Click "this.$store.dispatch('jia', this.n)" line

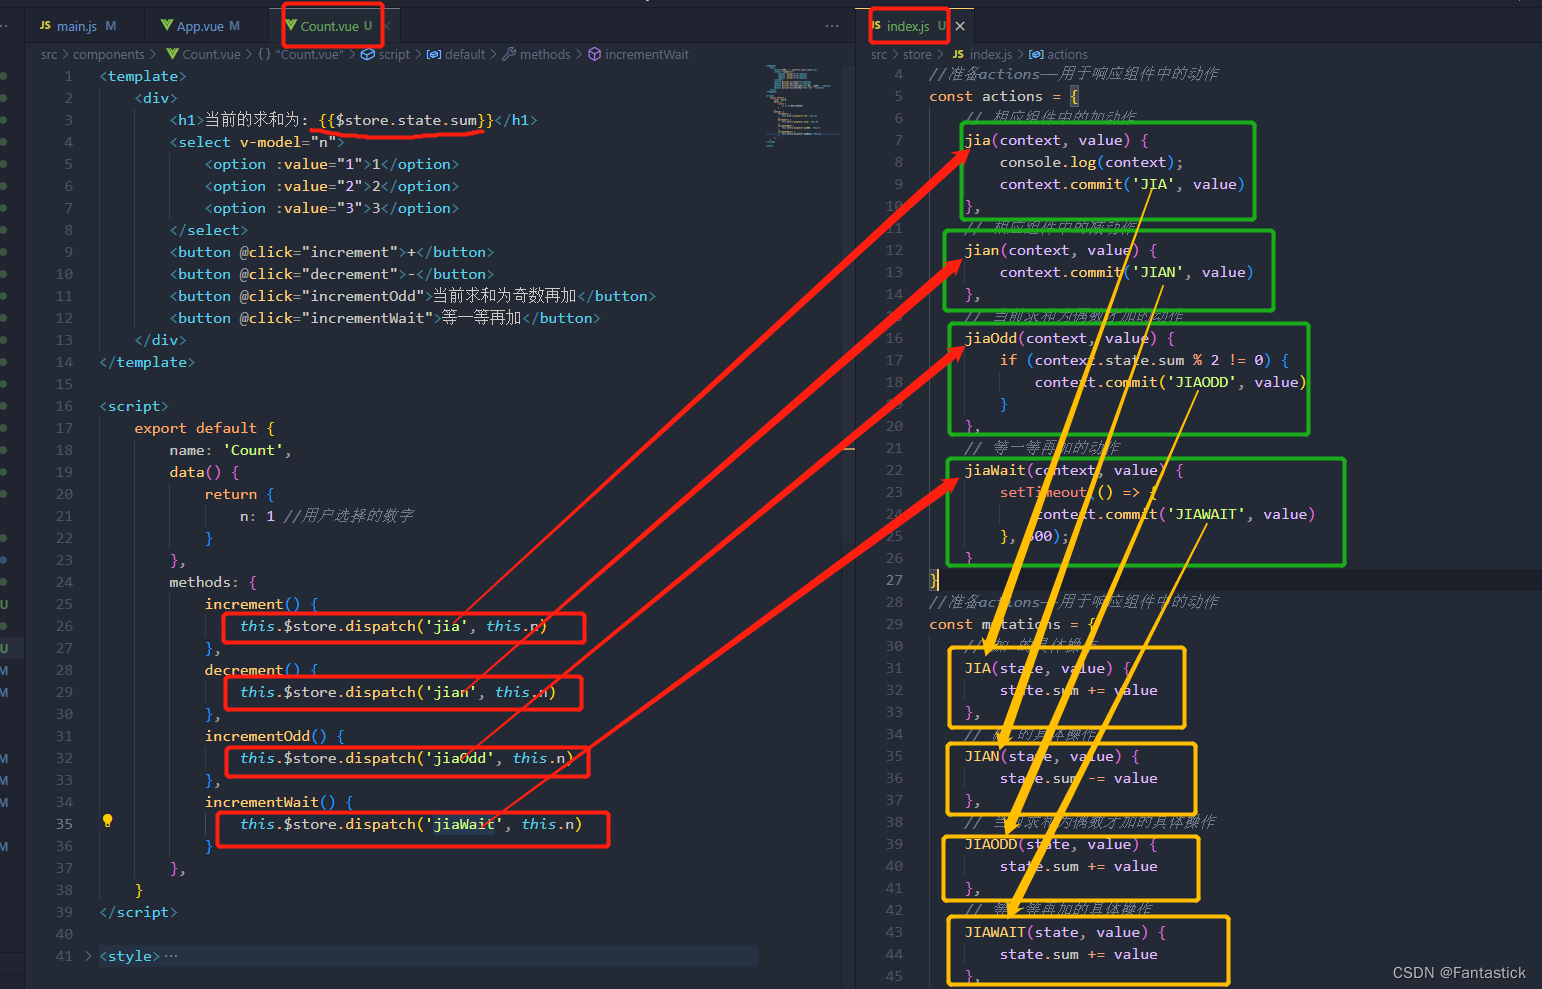pyautogui.click(x=393, y=626)
